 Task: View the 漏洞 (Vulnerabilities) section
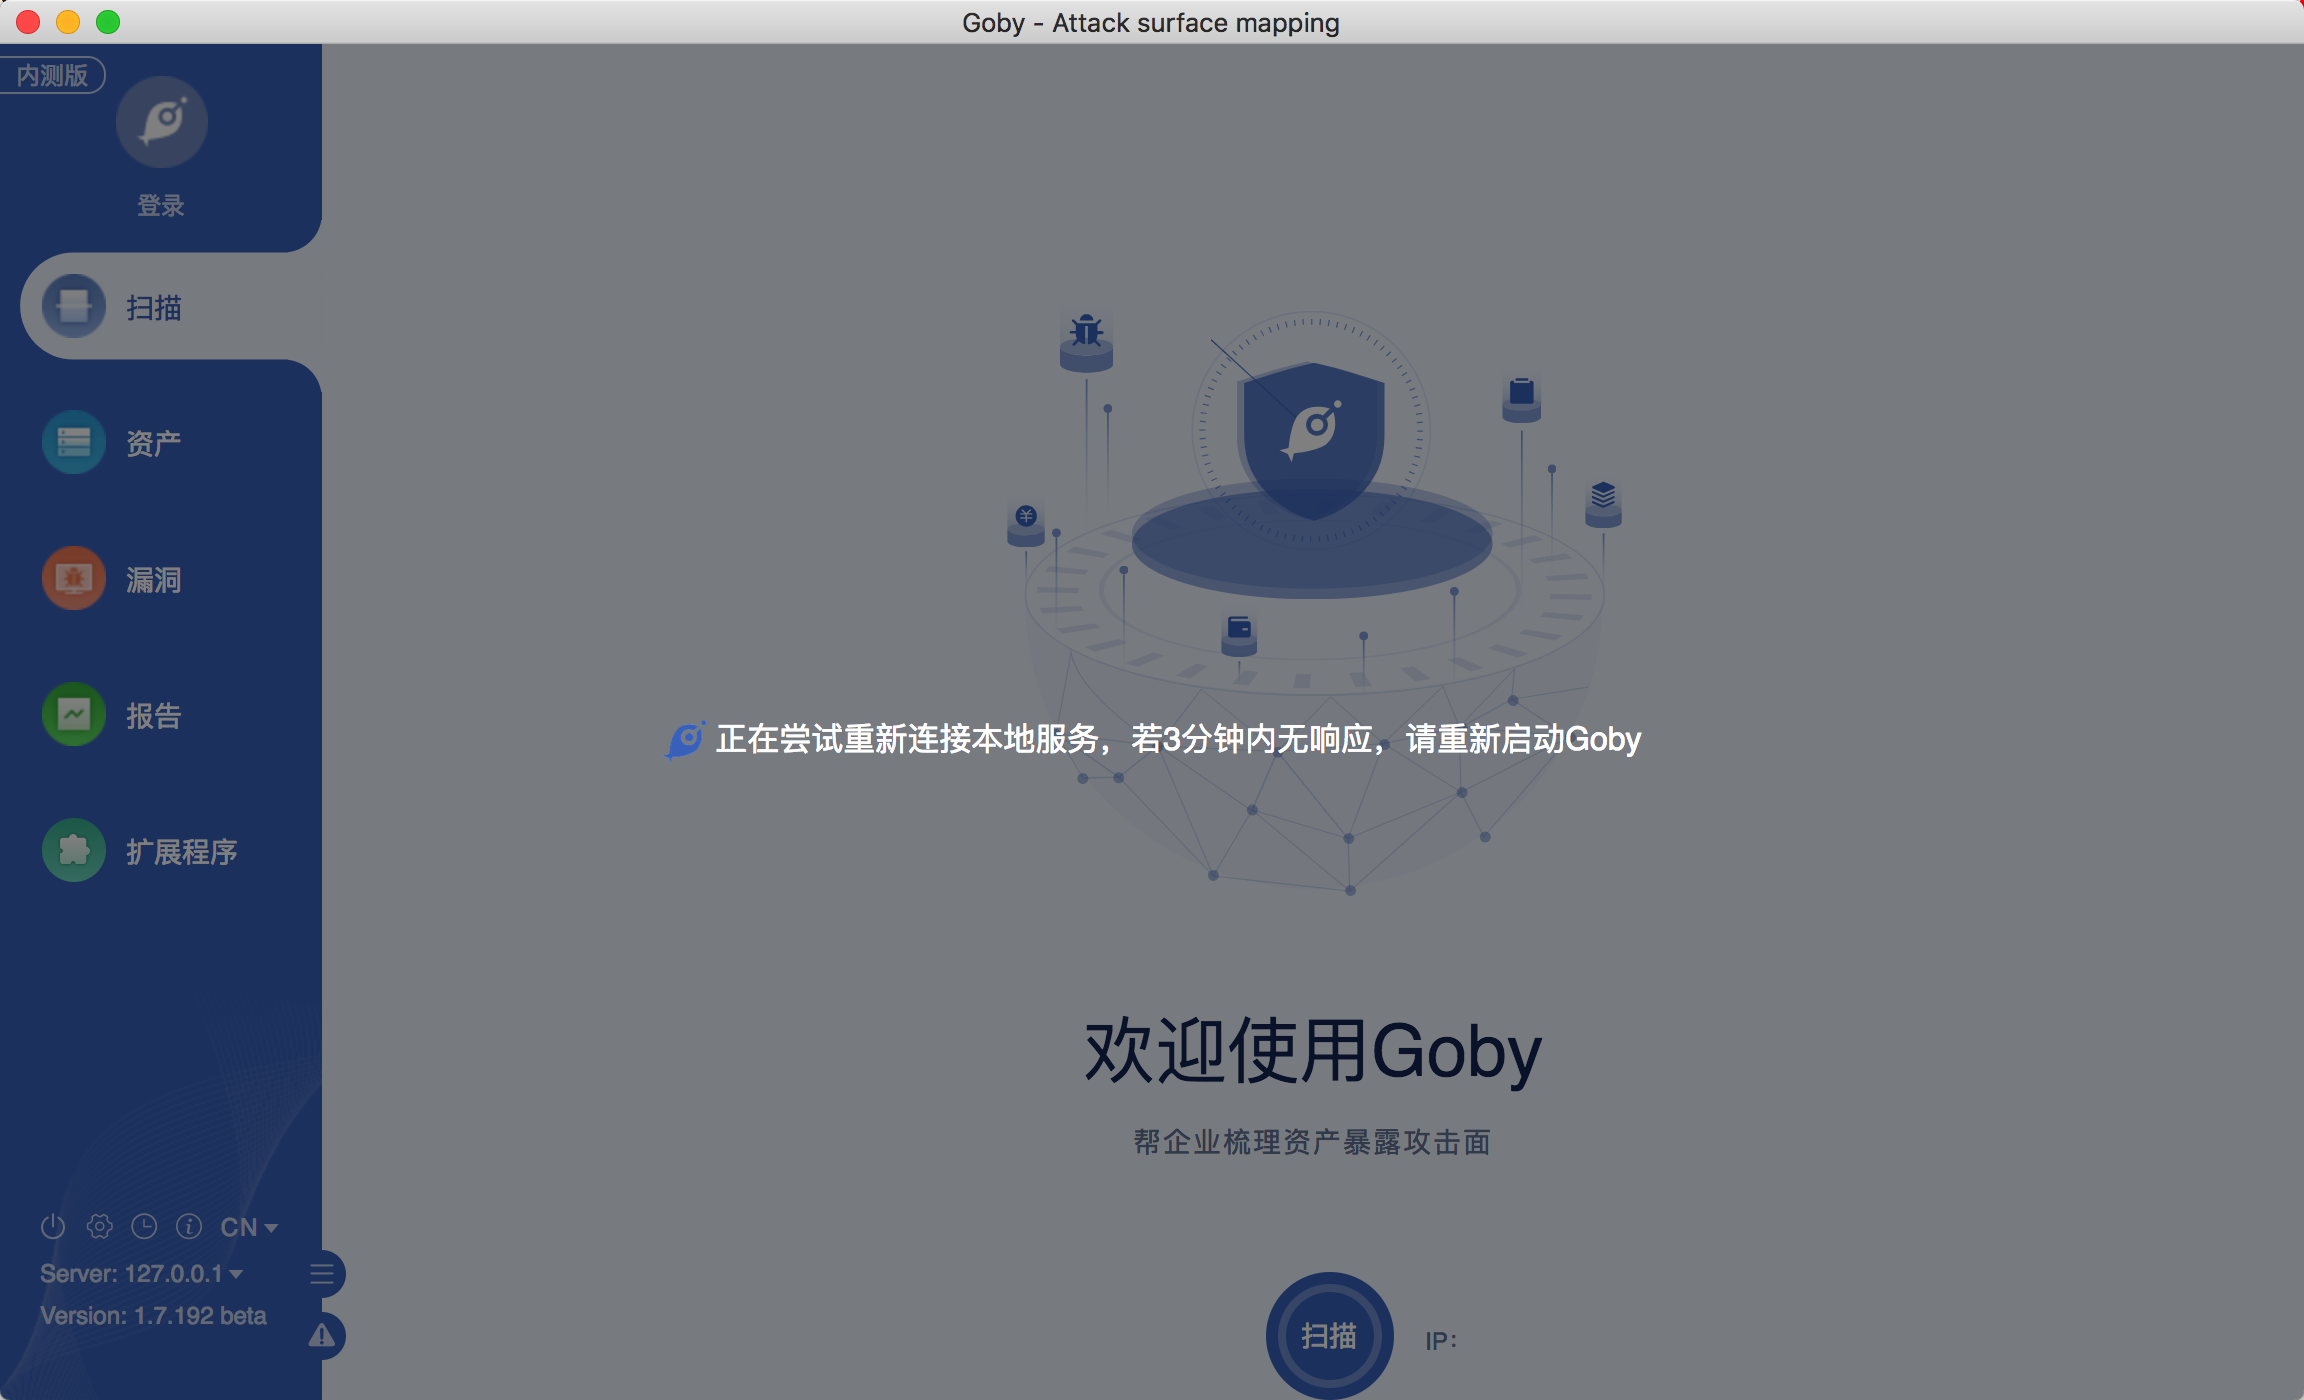click(155, 578)
